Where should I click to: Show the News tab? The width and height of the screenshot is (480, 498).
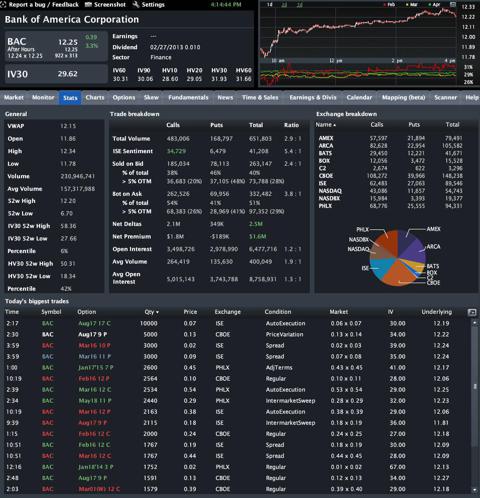click(x=225, y=98)
